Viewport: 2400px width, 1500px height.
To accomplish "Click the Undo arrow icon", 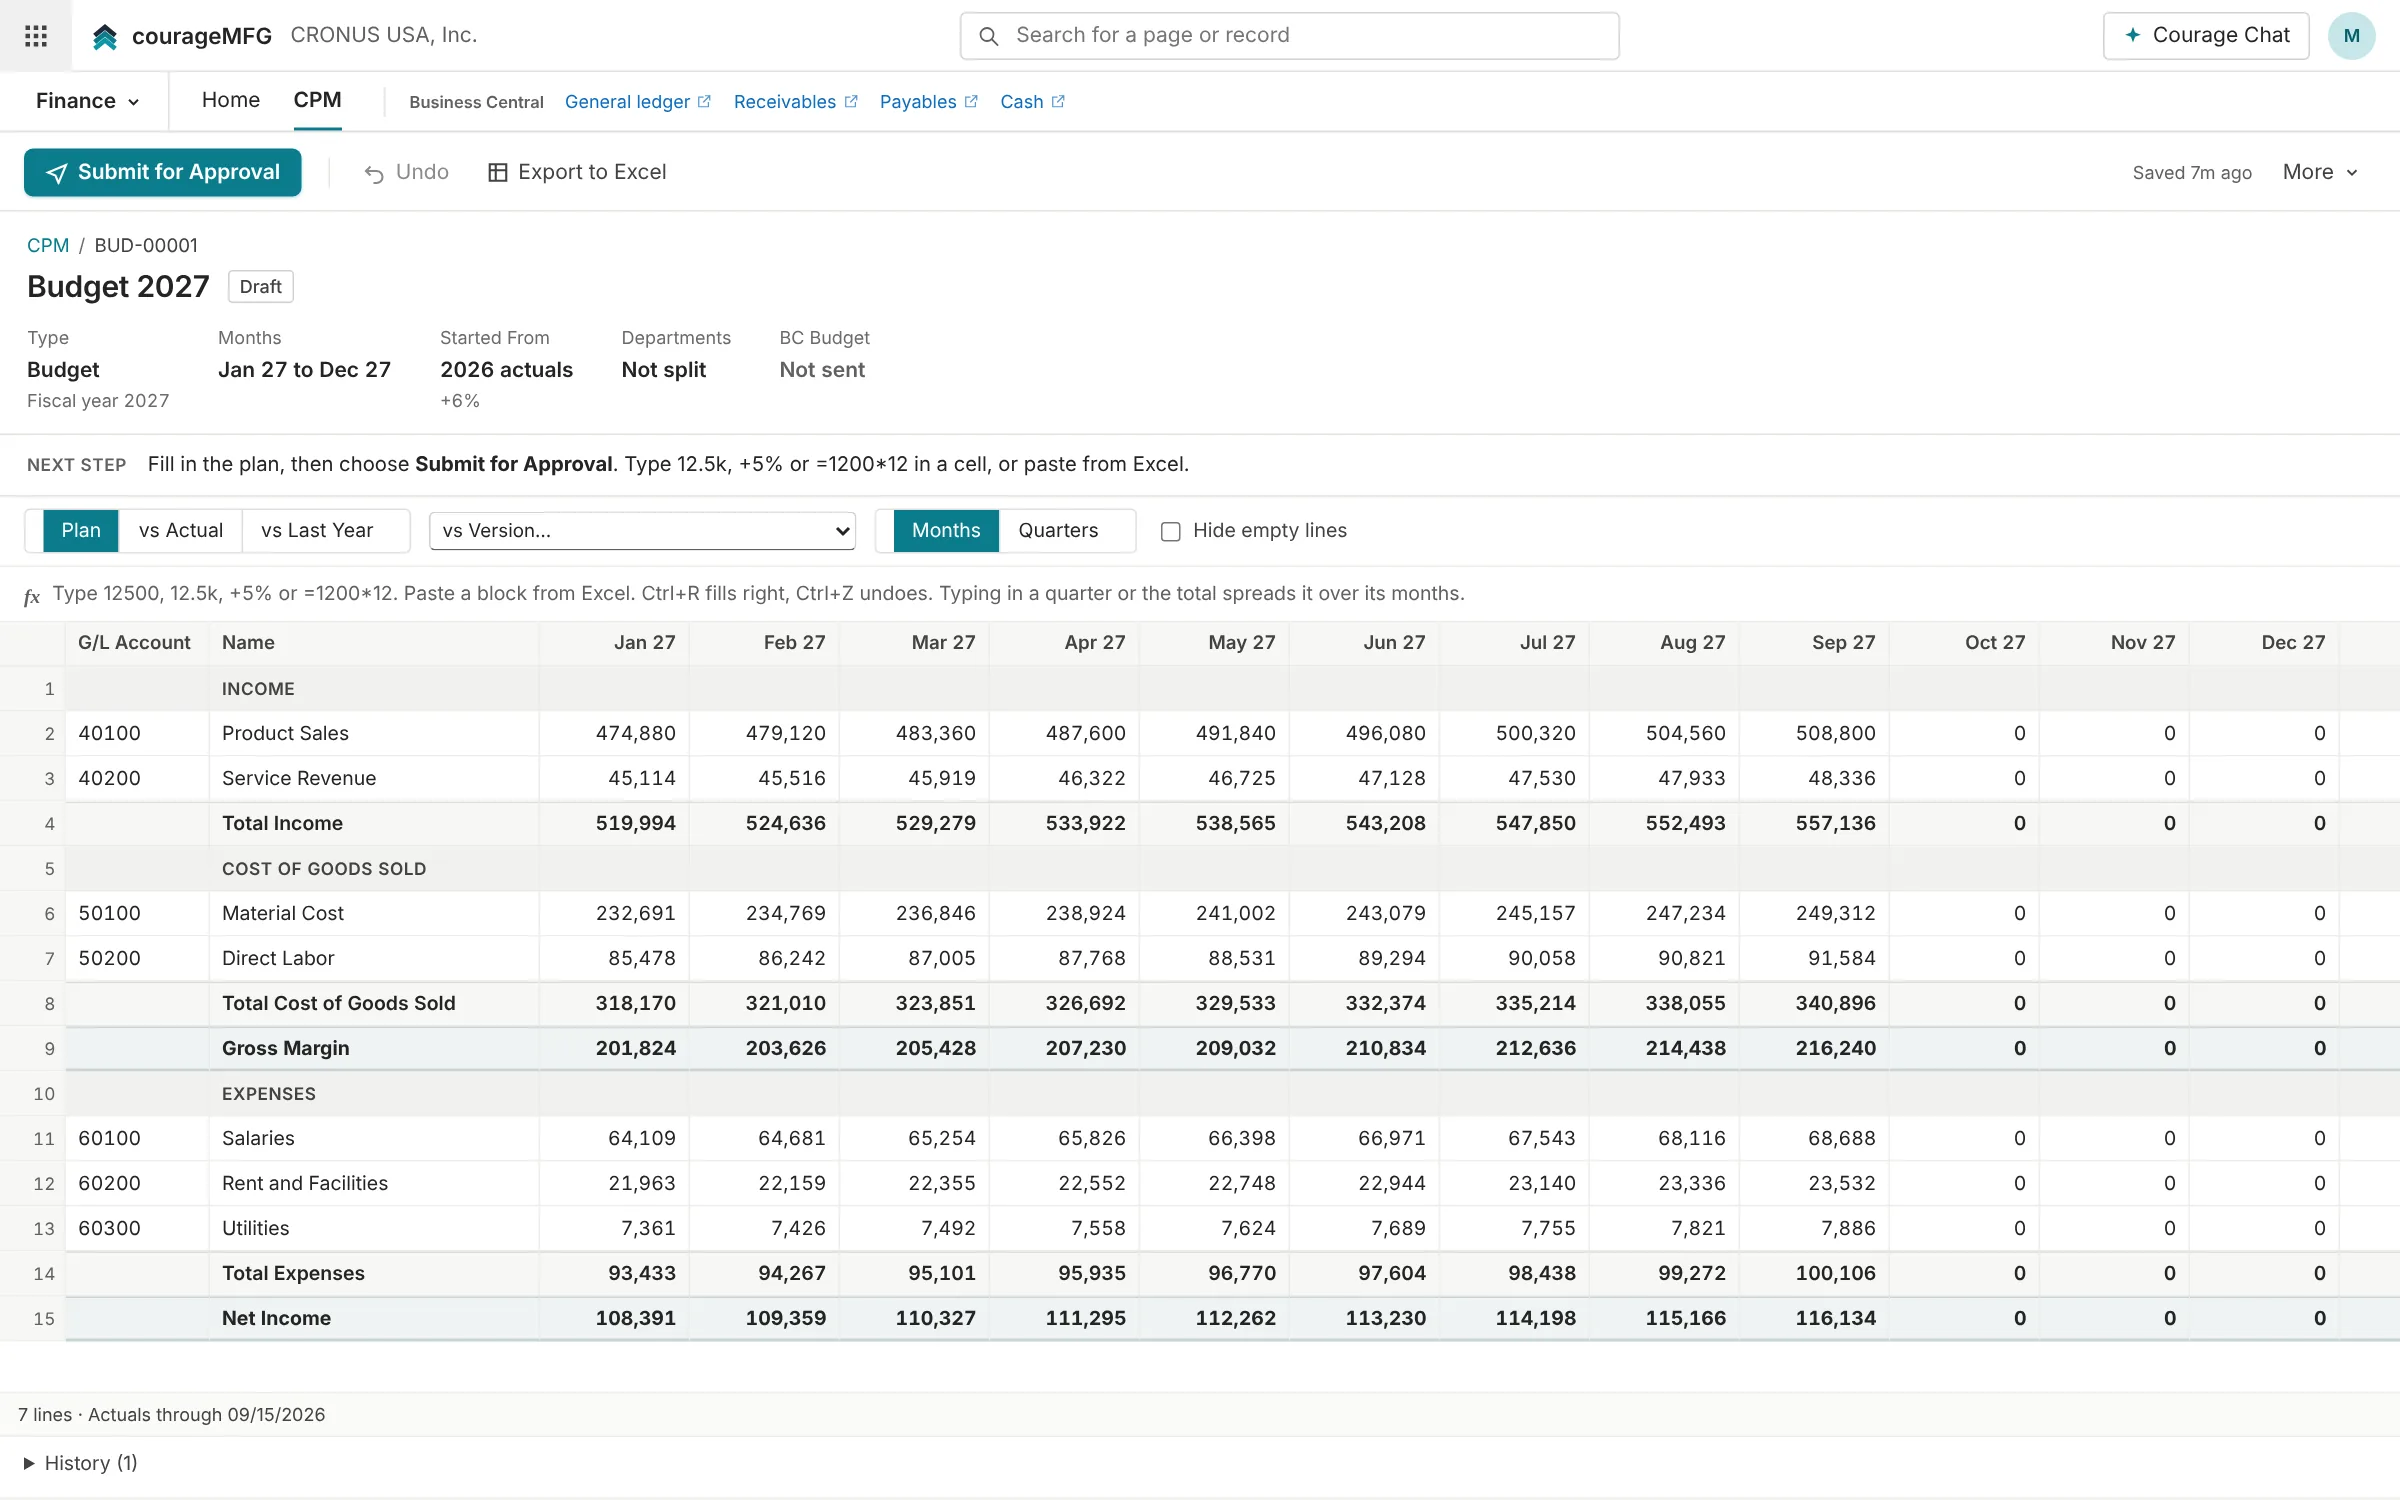I will pos(374,174).
